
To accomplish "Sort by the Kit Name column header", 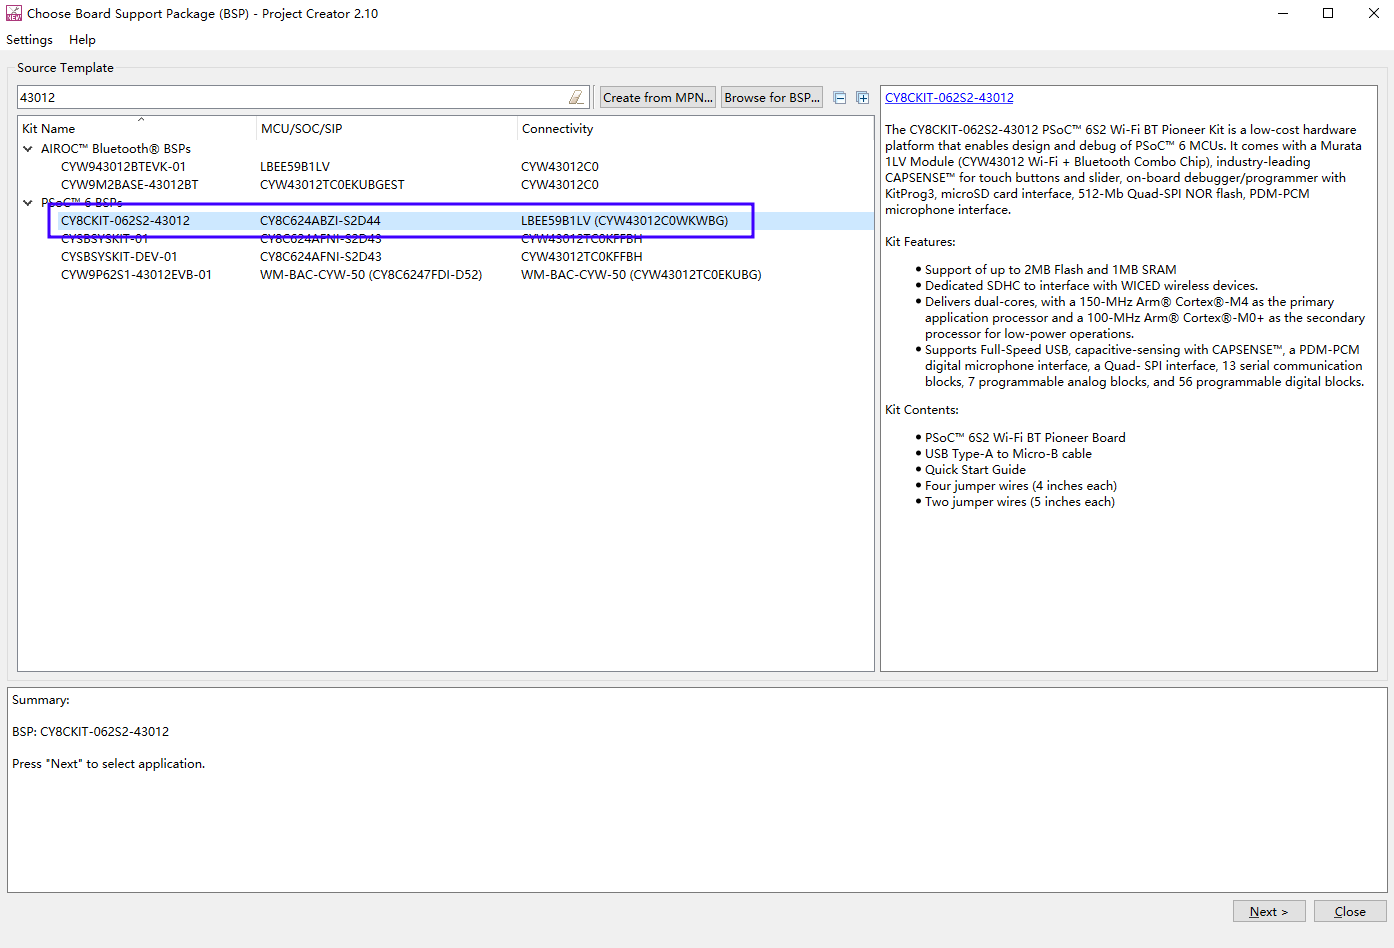I will tap(137, 128).
